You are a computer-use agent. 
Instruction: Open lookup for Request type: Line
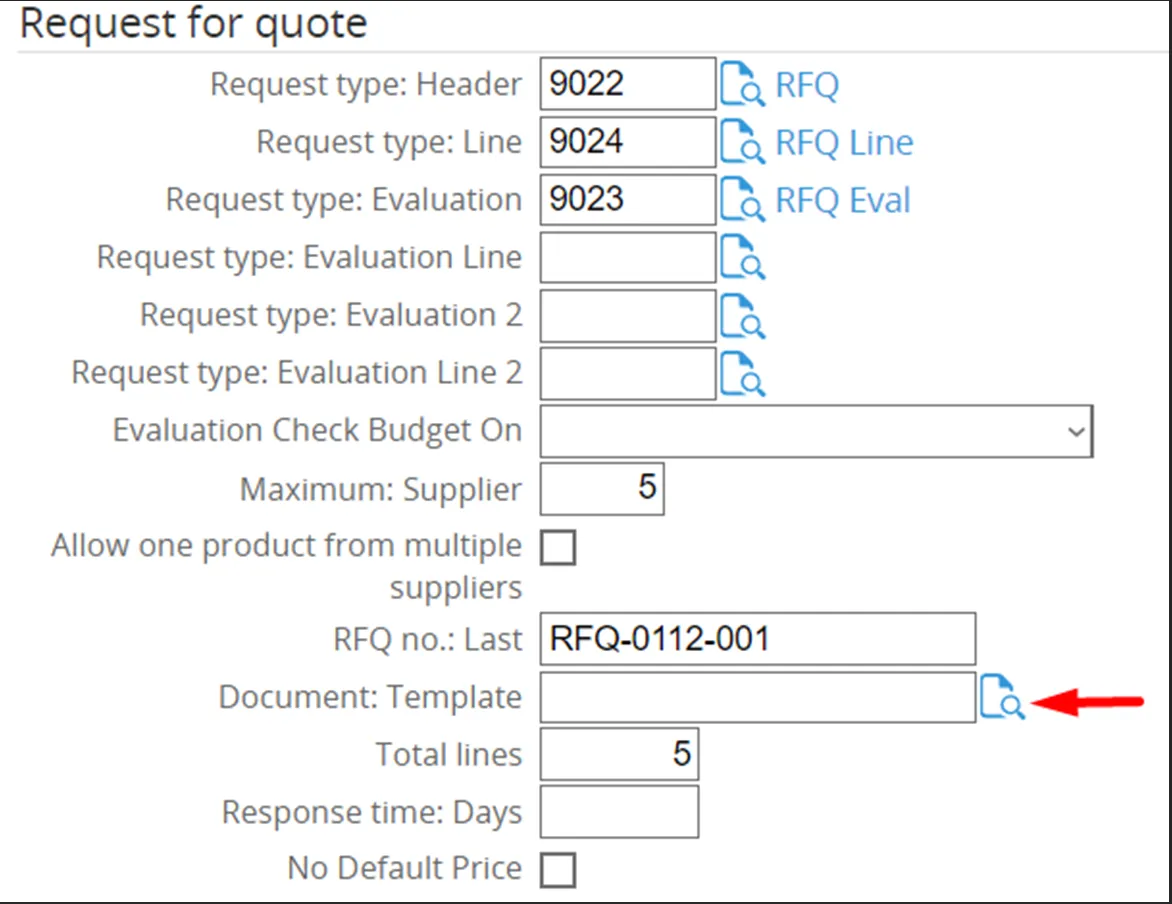(743, 143)
